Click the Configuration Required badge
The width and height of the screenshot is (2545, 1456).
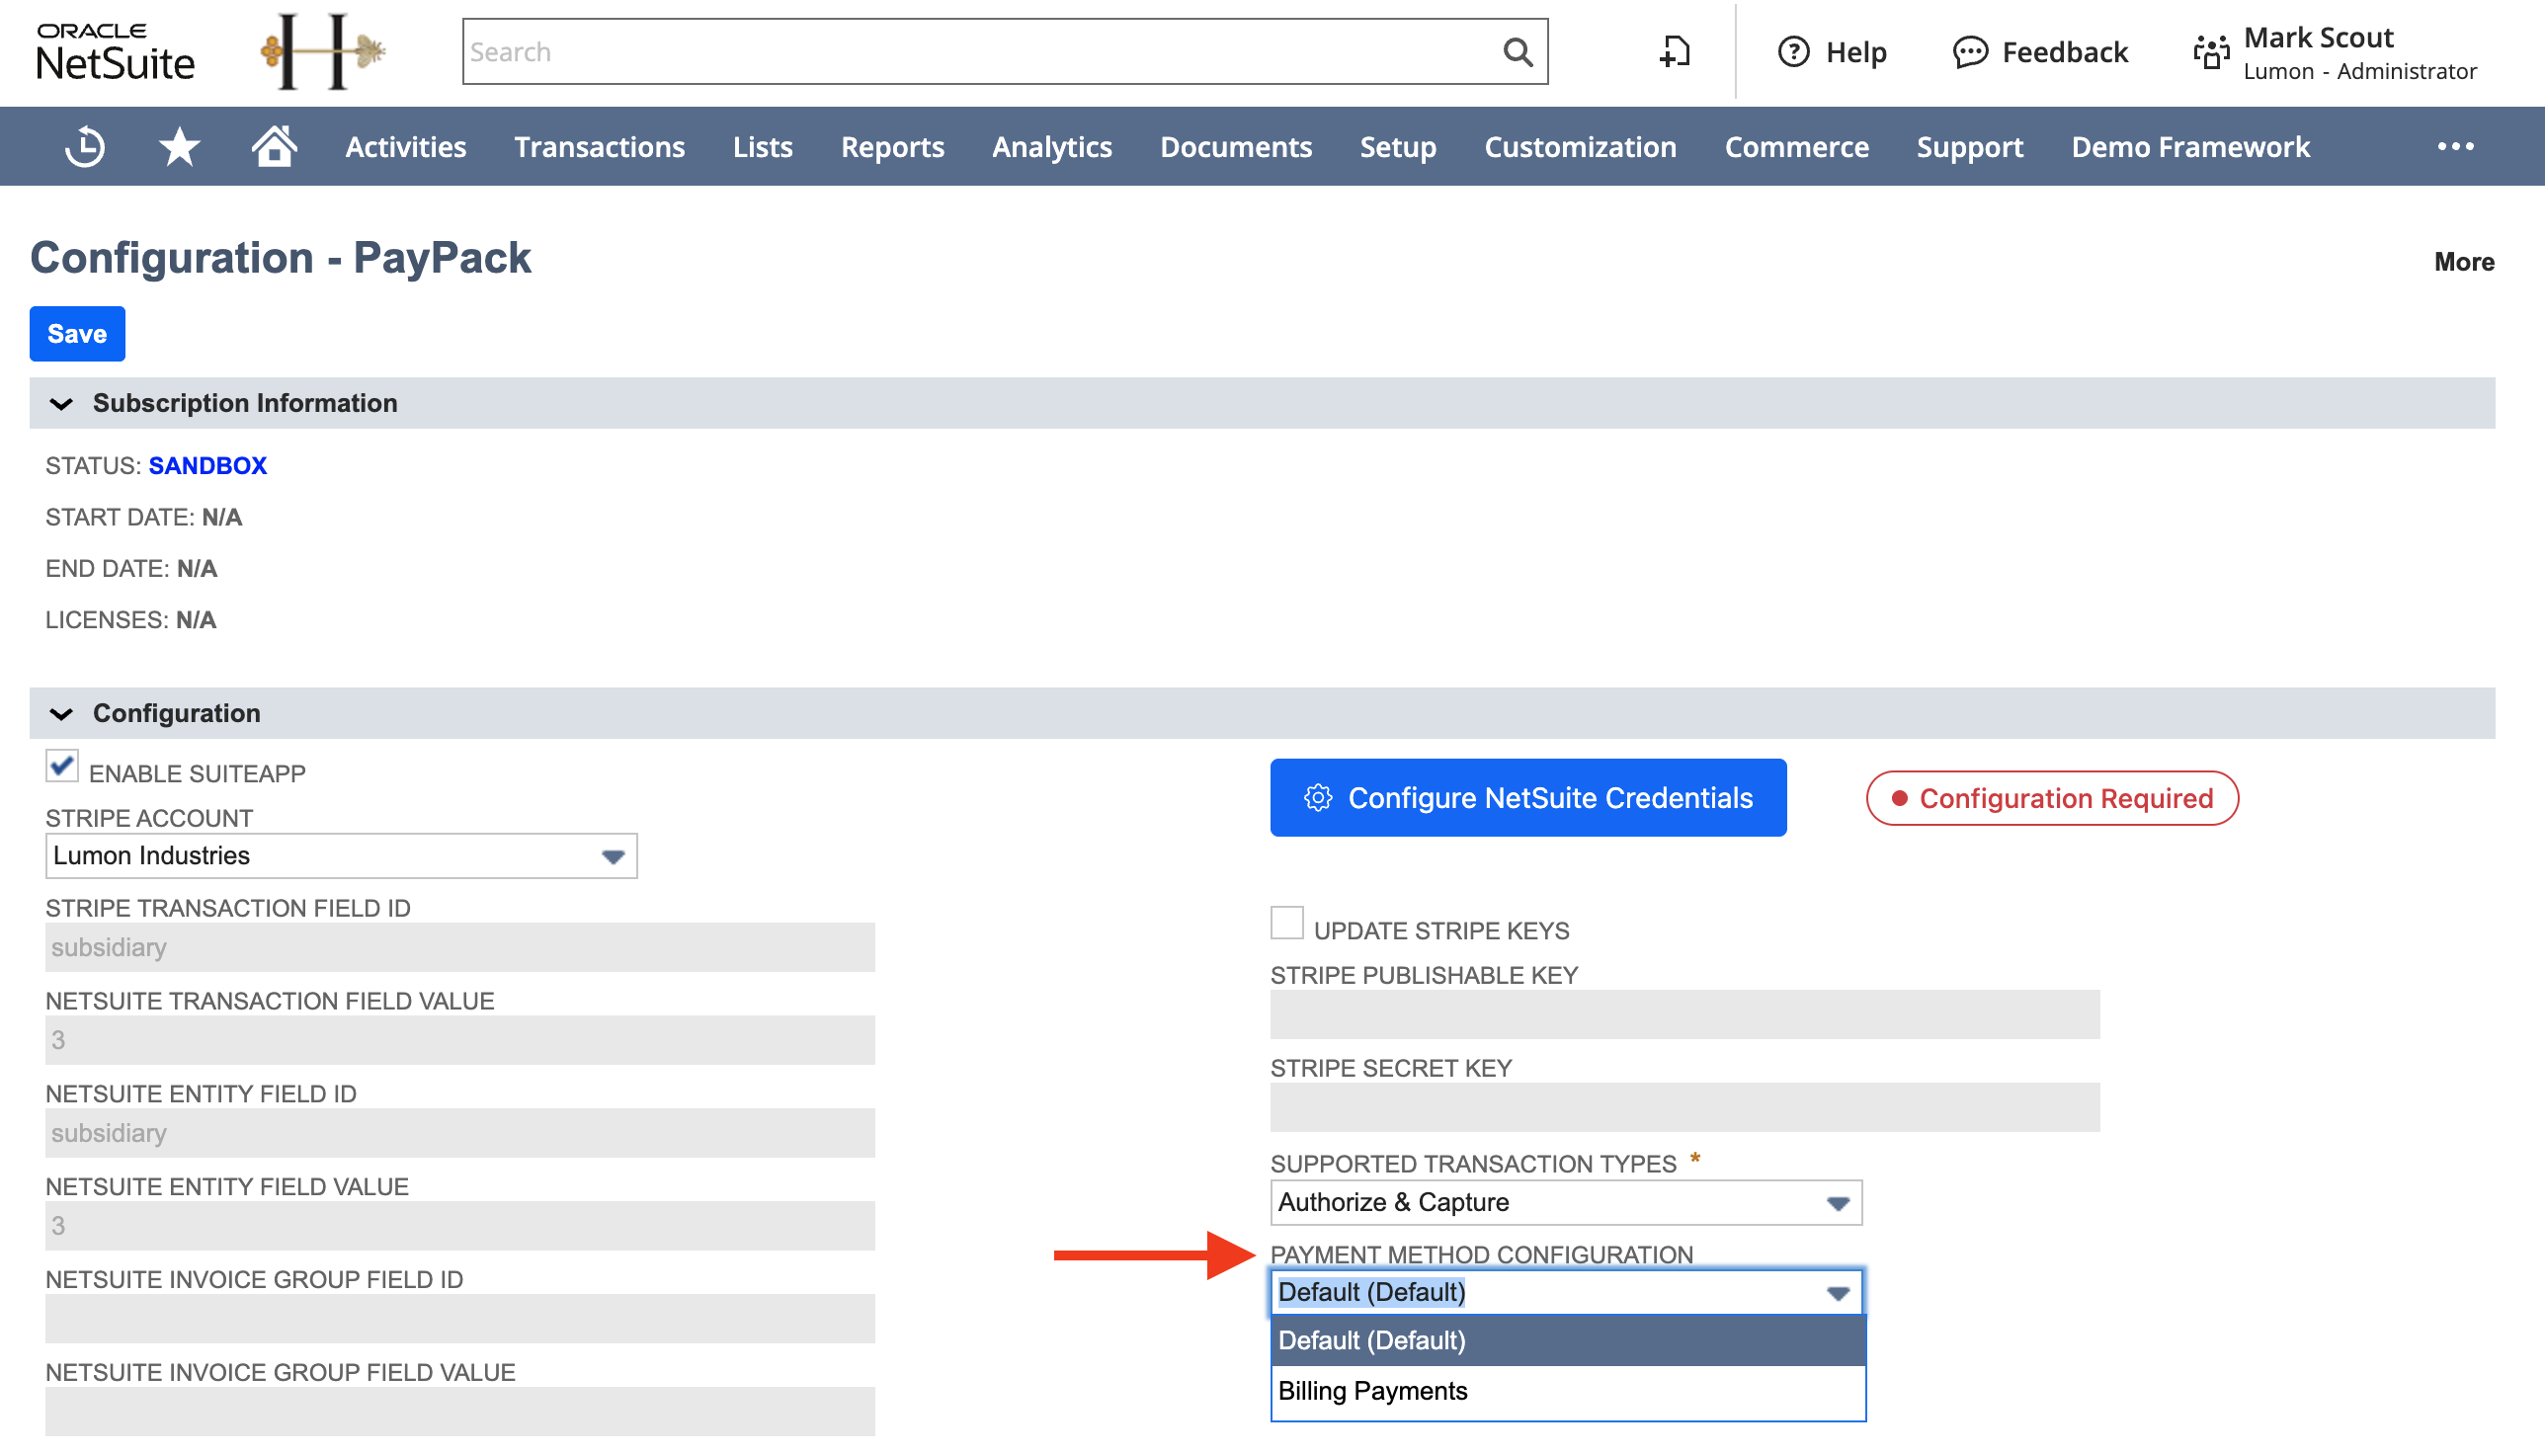click(2052, 799)
